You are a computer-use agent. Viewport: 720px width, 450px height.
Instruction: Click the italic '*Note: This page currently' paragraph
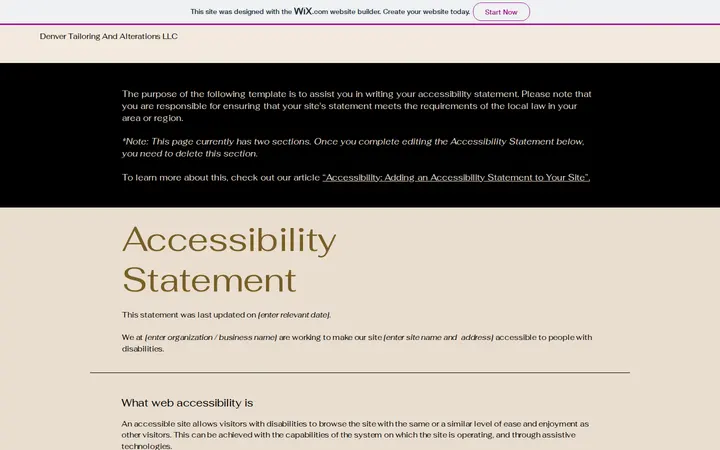click(353, 147)
